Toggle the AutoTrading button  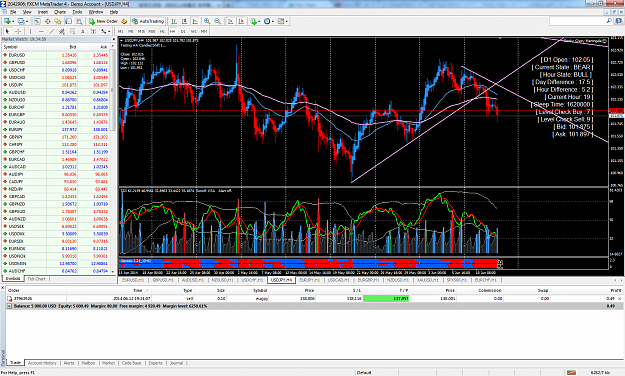[148, 21]
